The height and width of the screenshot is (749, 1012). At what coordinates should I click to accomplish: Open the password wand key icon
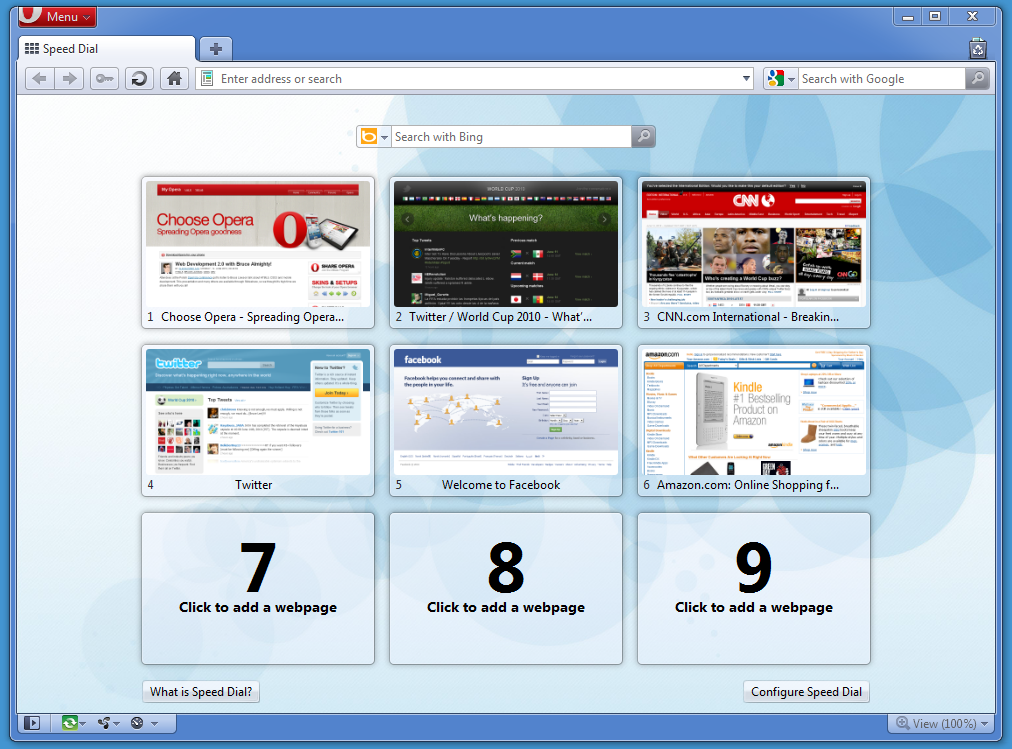104,78
